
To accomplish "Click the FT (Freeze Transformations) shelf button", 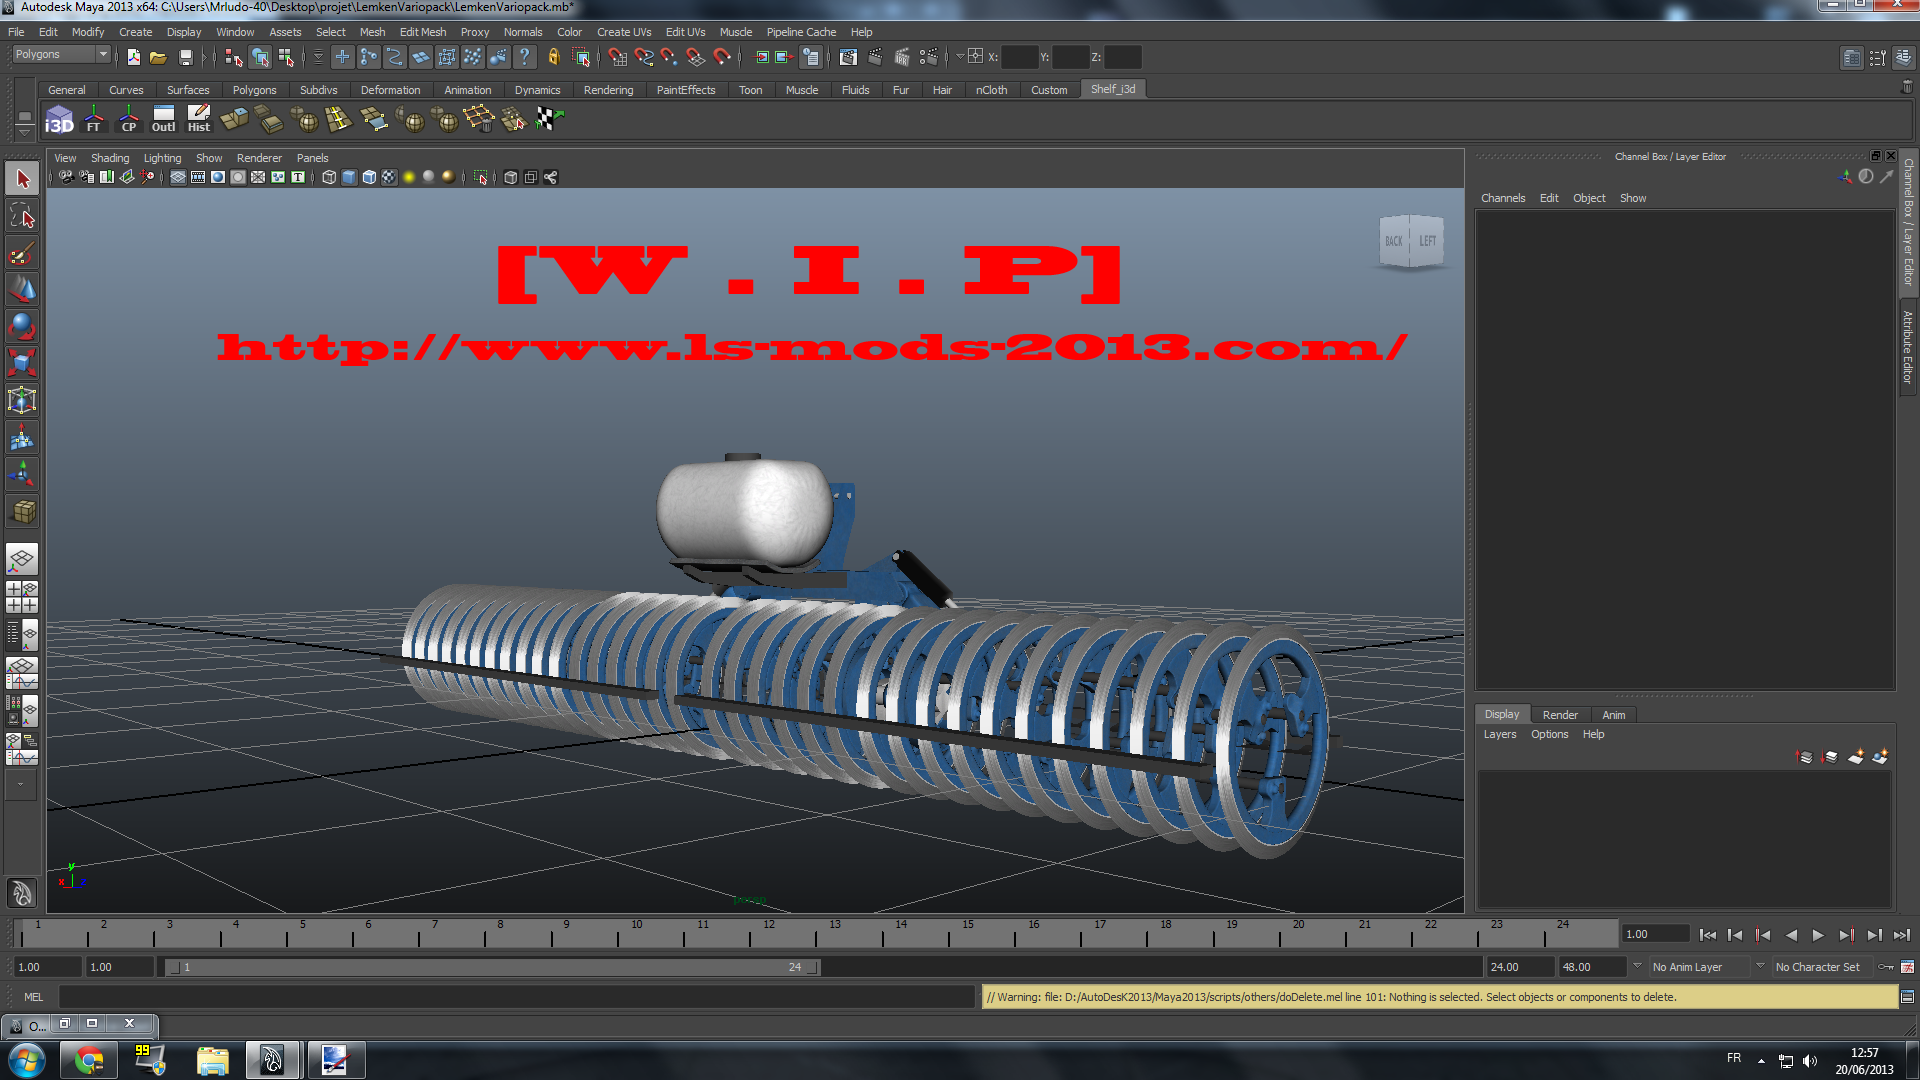I will pyautogui.click(x=94, y=120).
